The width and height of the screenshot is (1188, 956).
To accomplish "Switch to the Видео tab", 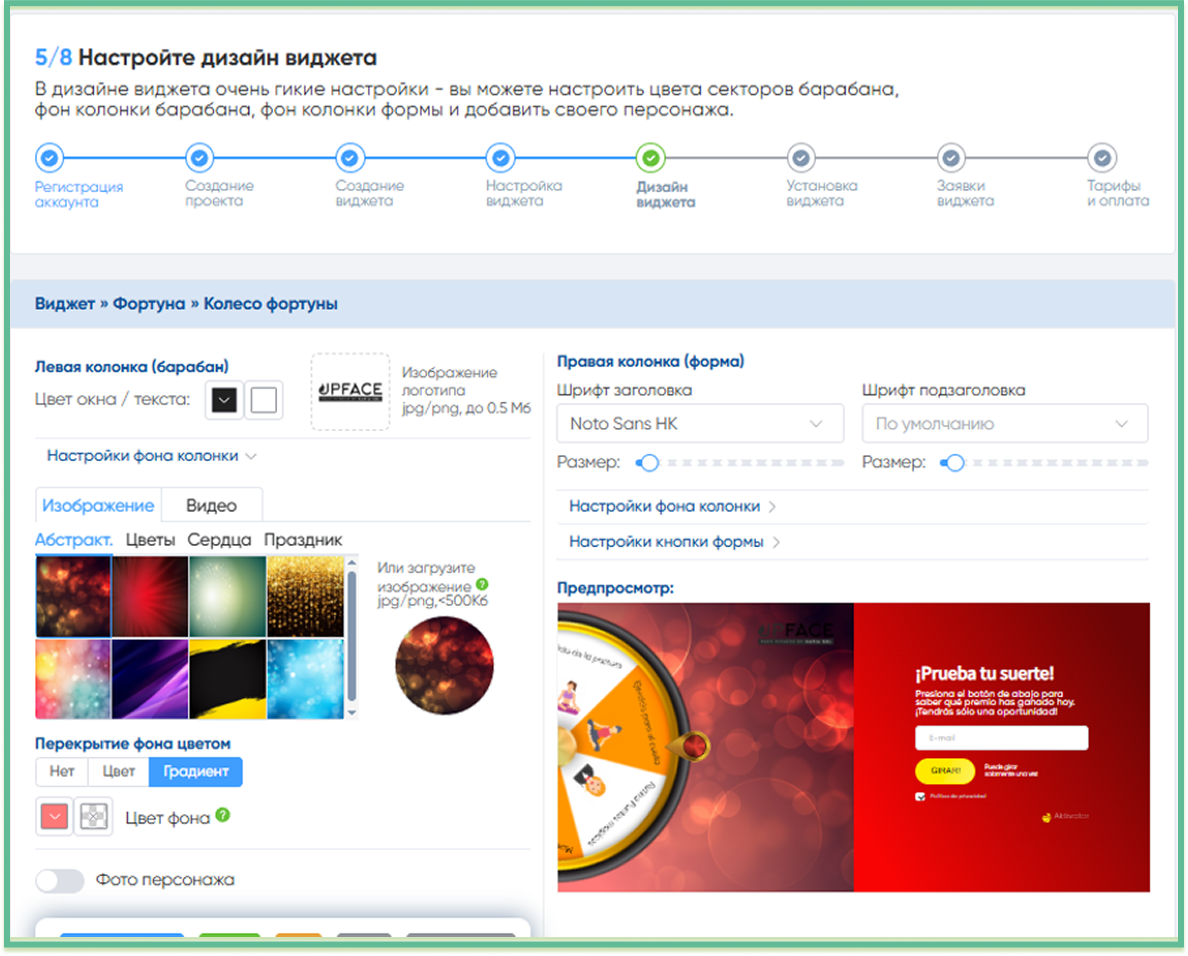I will click(x=211, y=505).
